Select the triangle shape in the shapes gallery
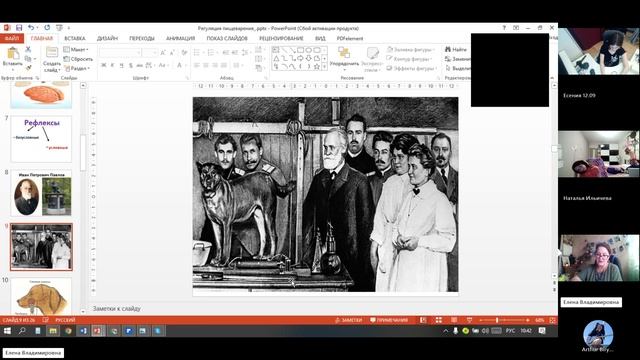The width and height of the screenshot is (640, 360). click(x=276, y=58)
